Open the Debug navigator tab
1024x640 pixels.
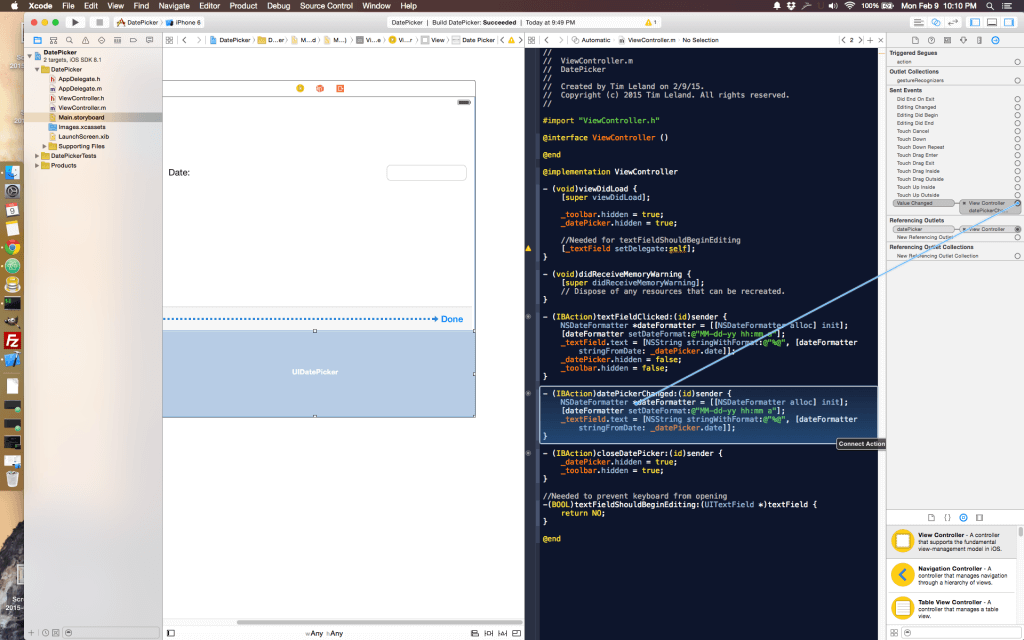click(117, 40)
